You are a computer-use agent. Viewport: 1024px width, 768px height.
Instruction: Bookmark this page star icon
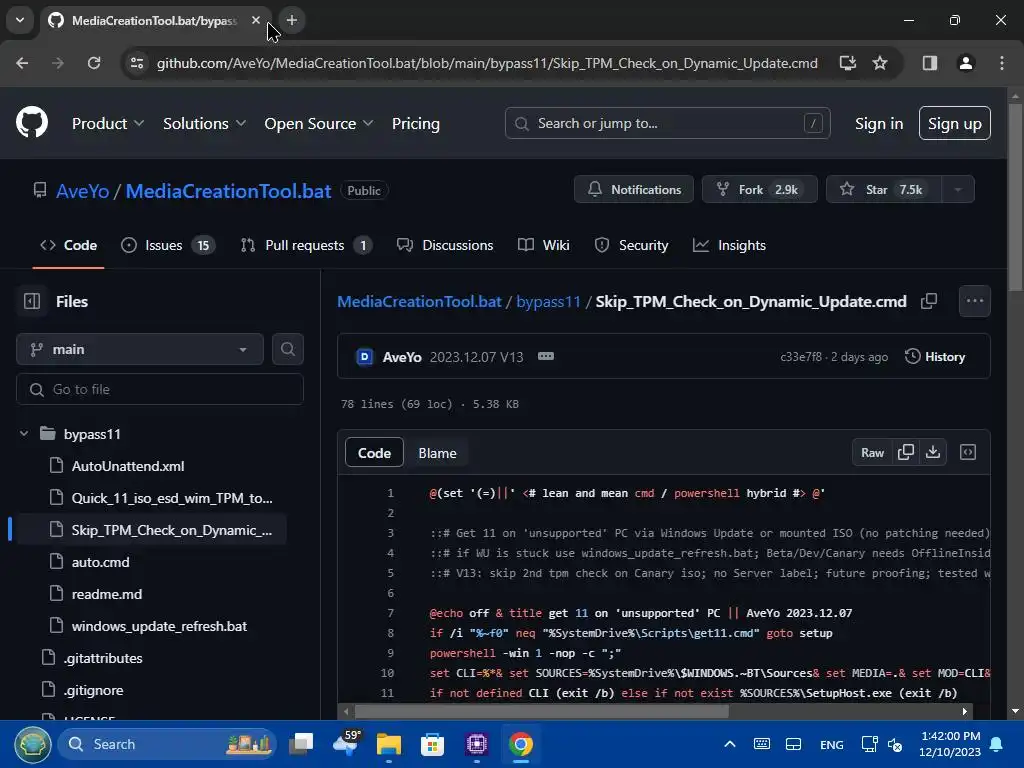tap(880, 63)
